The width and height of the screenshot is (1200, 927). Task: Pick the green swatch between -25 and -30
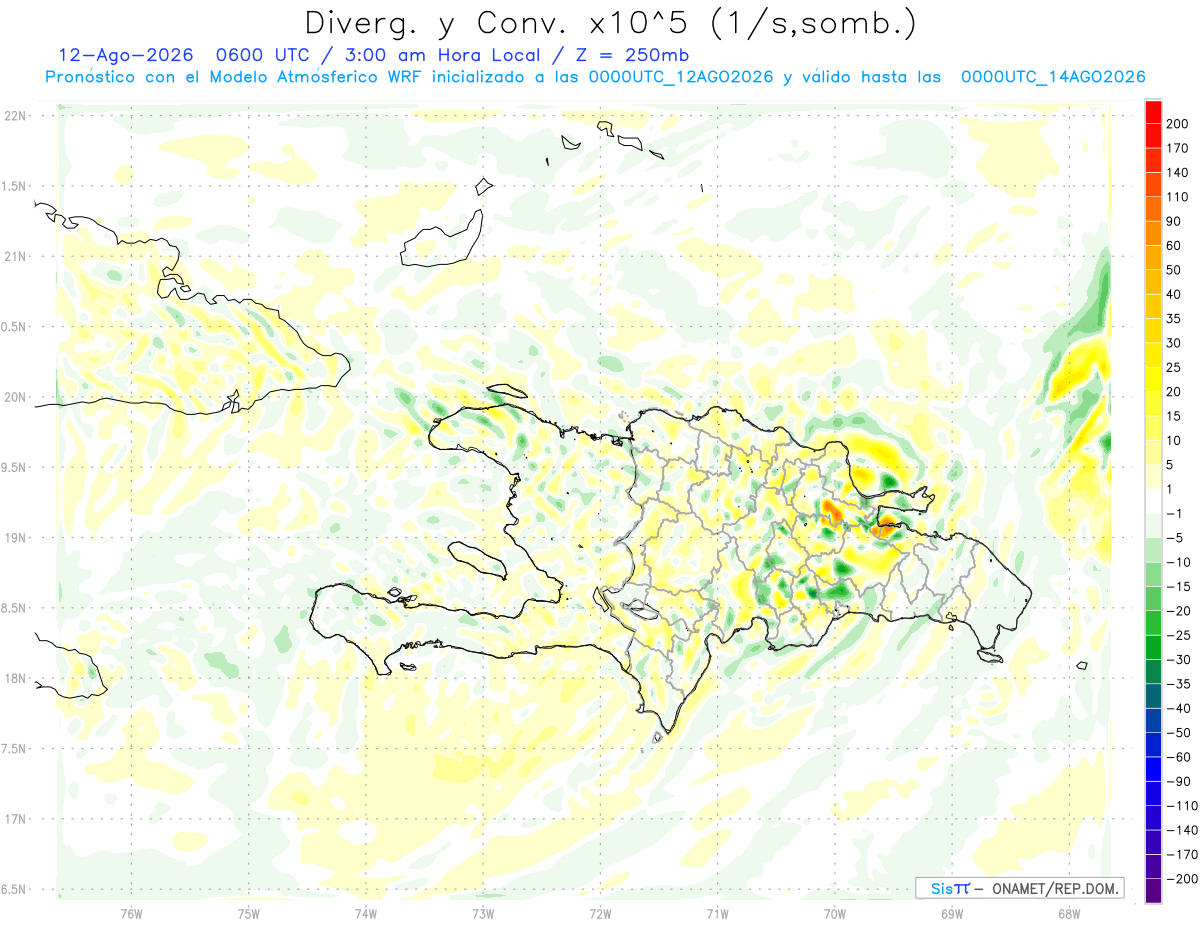pyautogui.click(x=1153, y=647)
